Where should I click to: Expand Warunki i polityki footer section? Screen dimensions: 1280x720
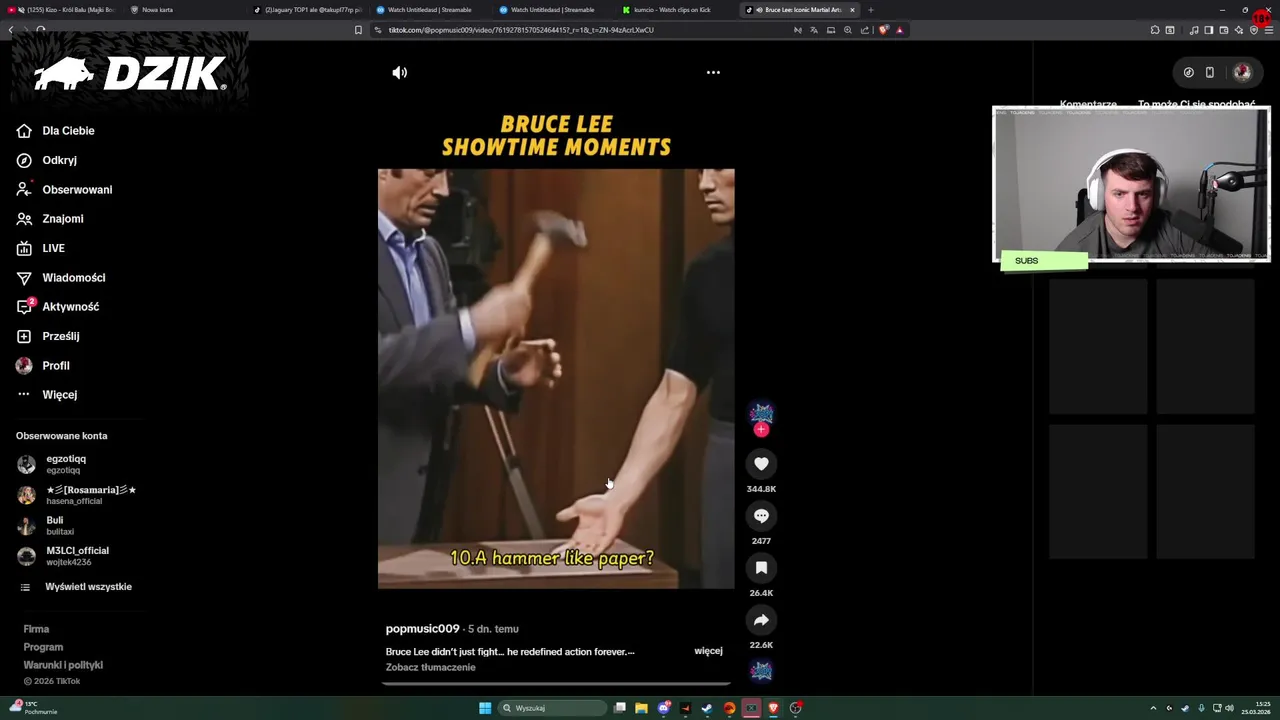(x=63, y=665)
